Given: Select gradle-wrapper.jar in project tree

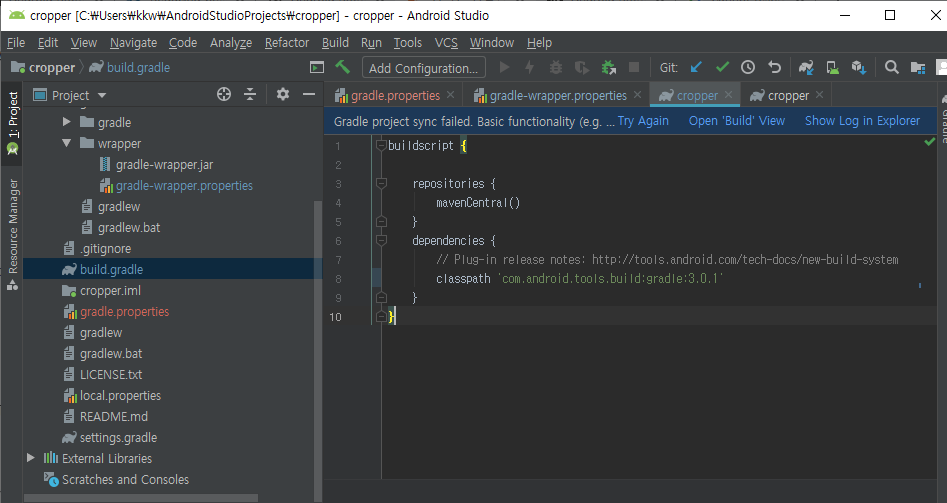Looking at the screenshot, I should click(164, 164).
